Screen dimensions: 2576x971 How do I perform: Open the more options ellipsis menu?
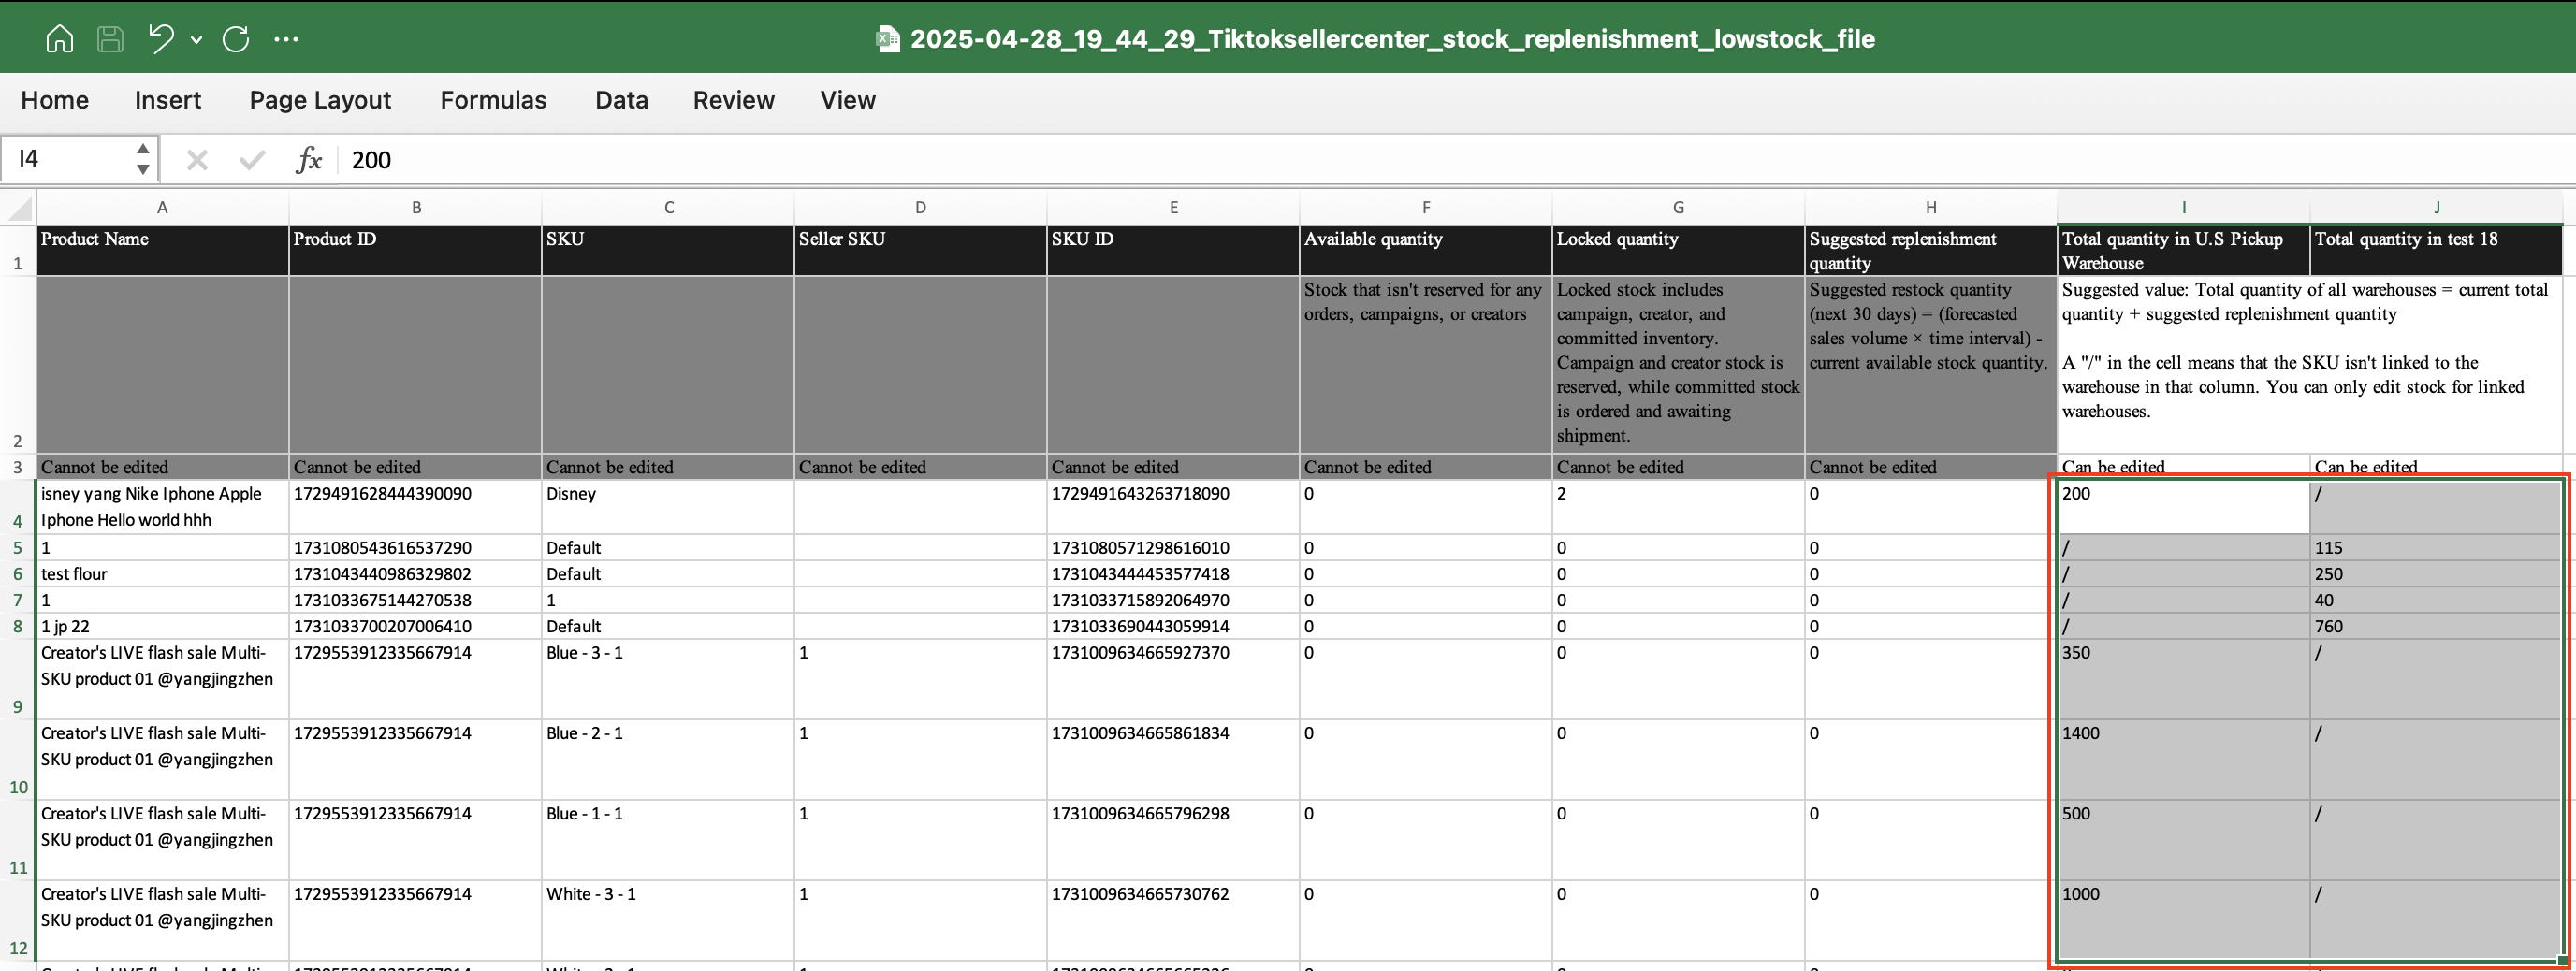pyautogui.click(x=286, y=39)
